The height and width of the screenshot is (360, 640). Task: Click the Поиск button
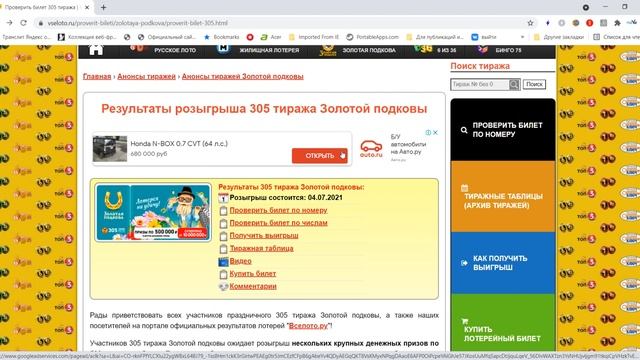pyautogui.click(x=534, y=84)
